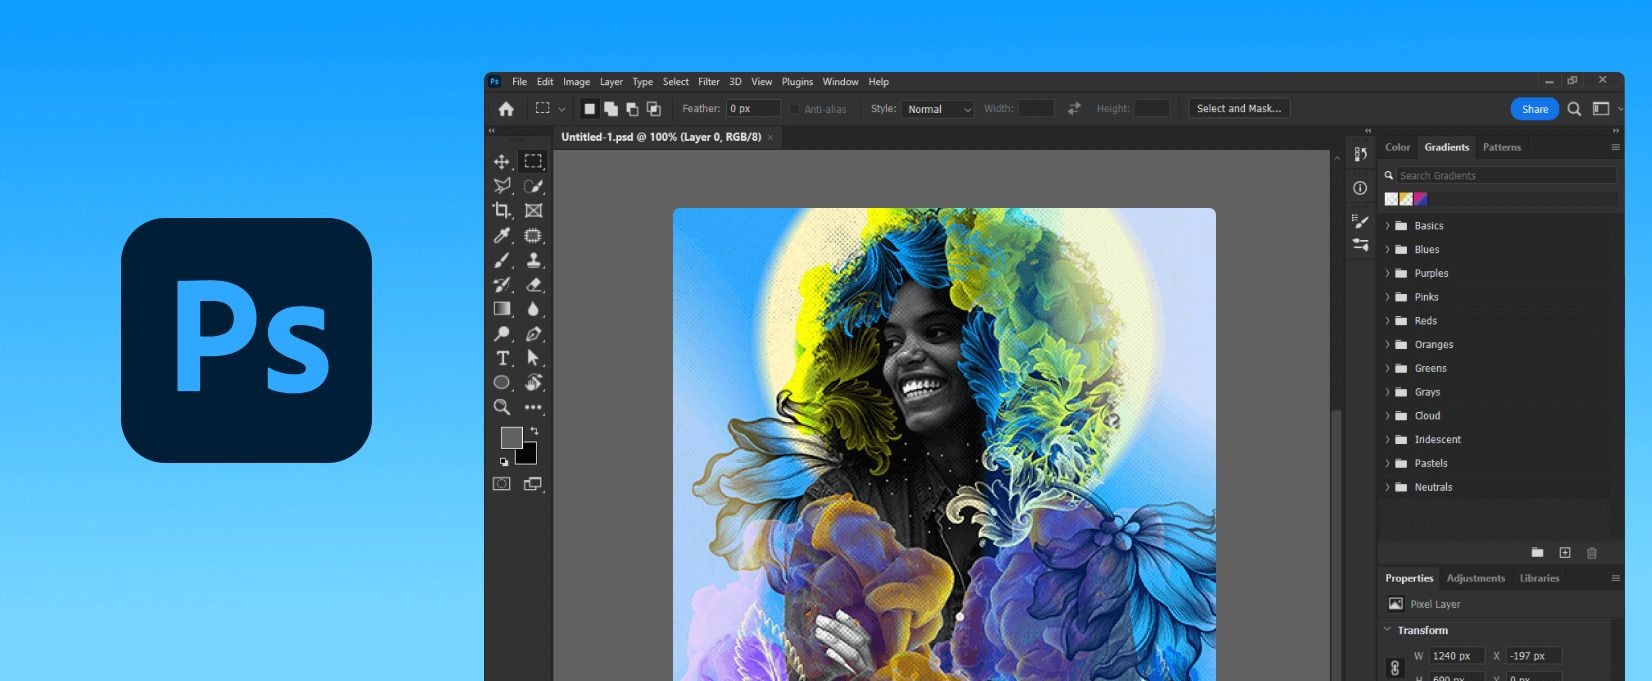This screenshot has height=681, width=1652.
Task: Open the Style dropdown set to Normal
Action: [x=937, y=109]
